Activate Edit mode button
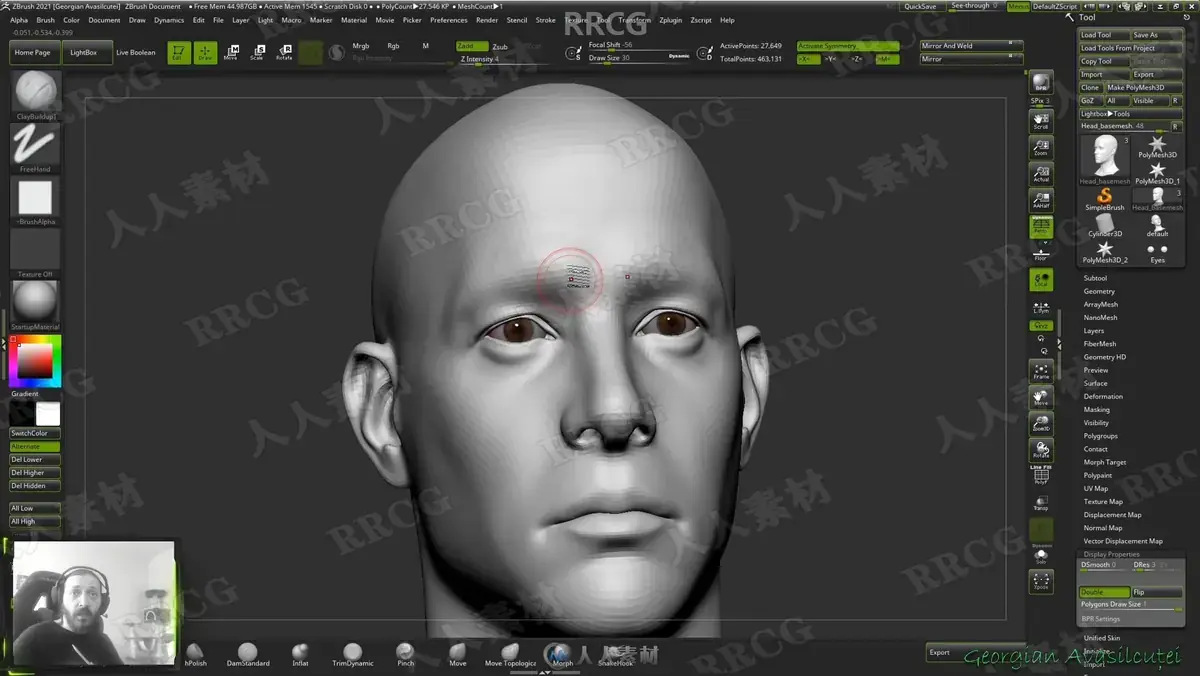Screen dimensions: 1200x676 (x=179, y=53)
